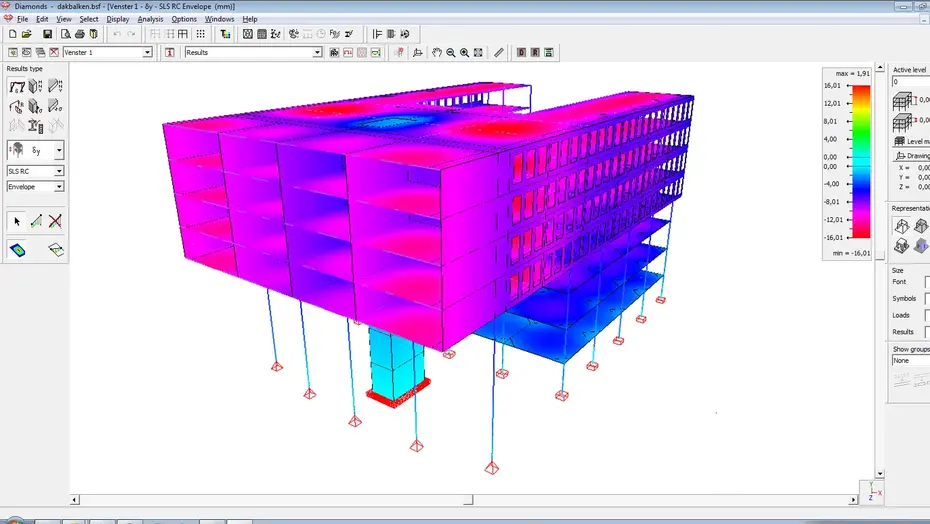930x524 pixels.
Task: Select the deformation results type icon
Action: (17, 87)
